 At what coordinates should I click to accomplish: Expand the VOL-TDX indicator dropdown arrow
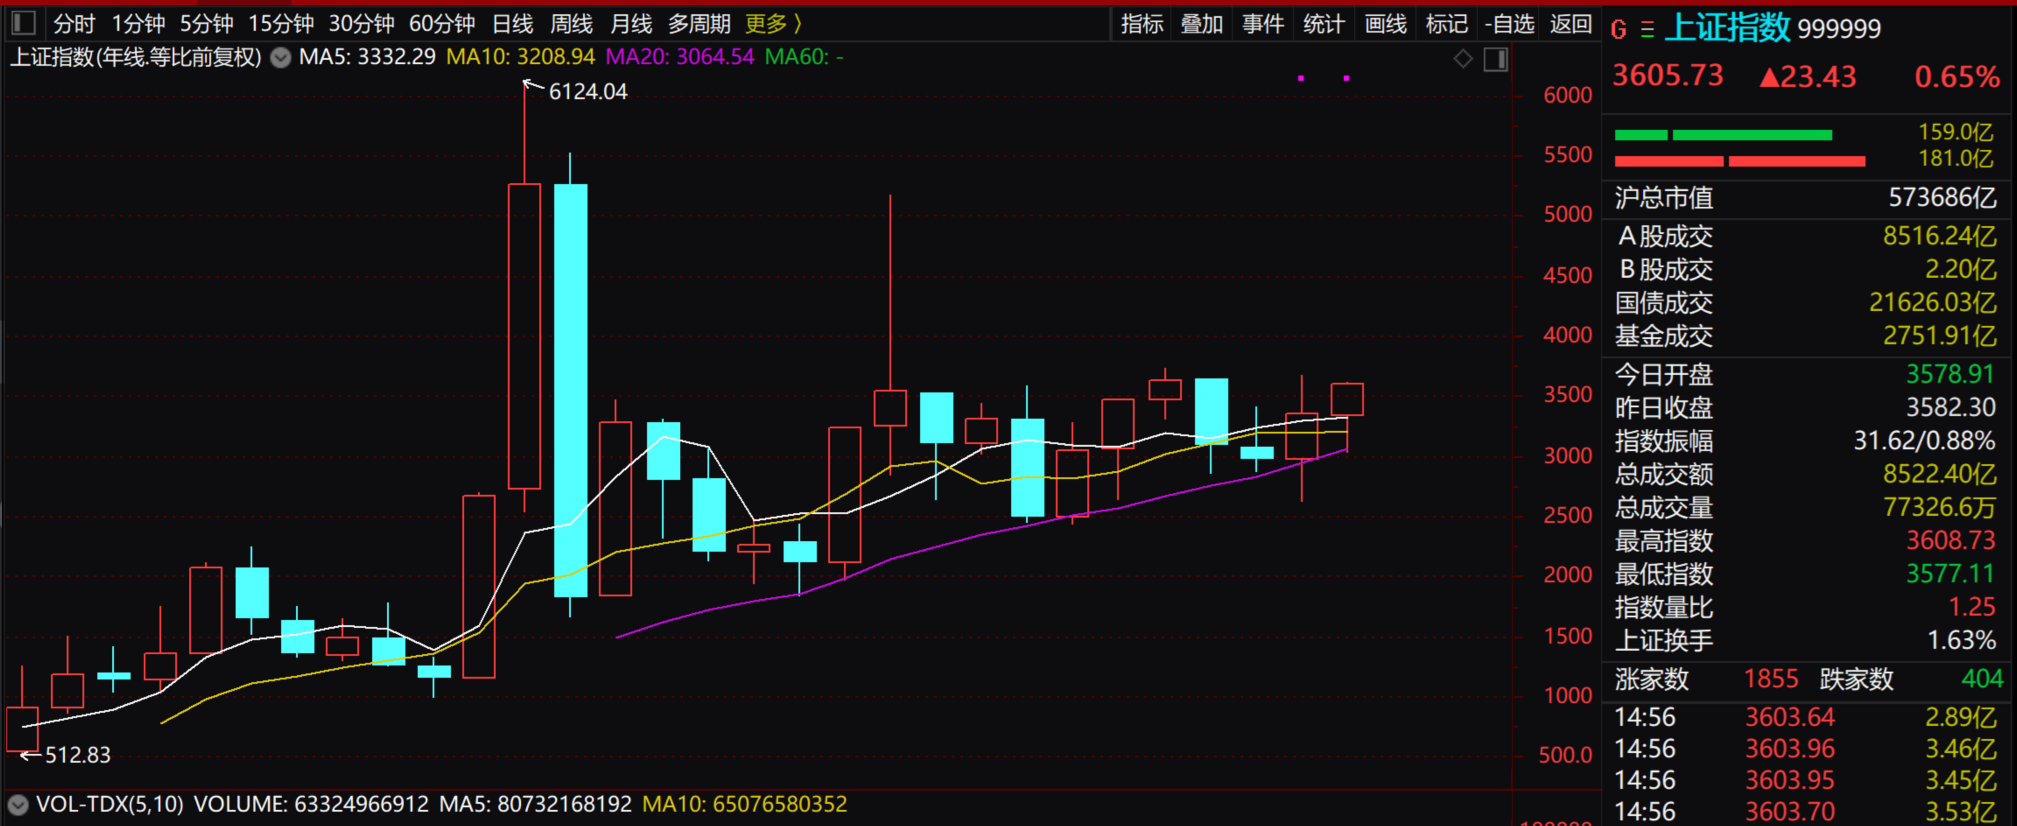pos(18,805)
